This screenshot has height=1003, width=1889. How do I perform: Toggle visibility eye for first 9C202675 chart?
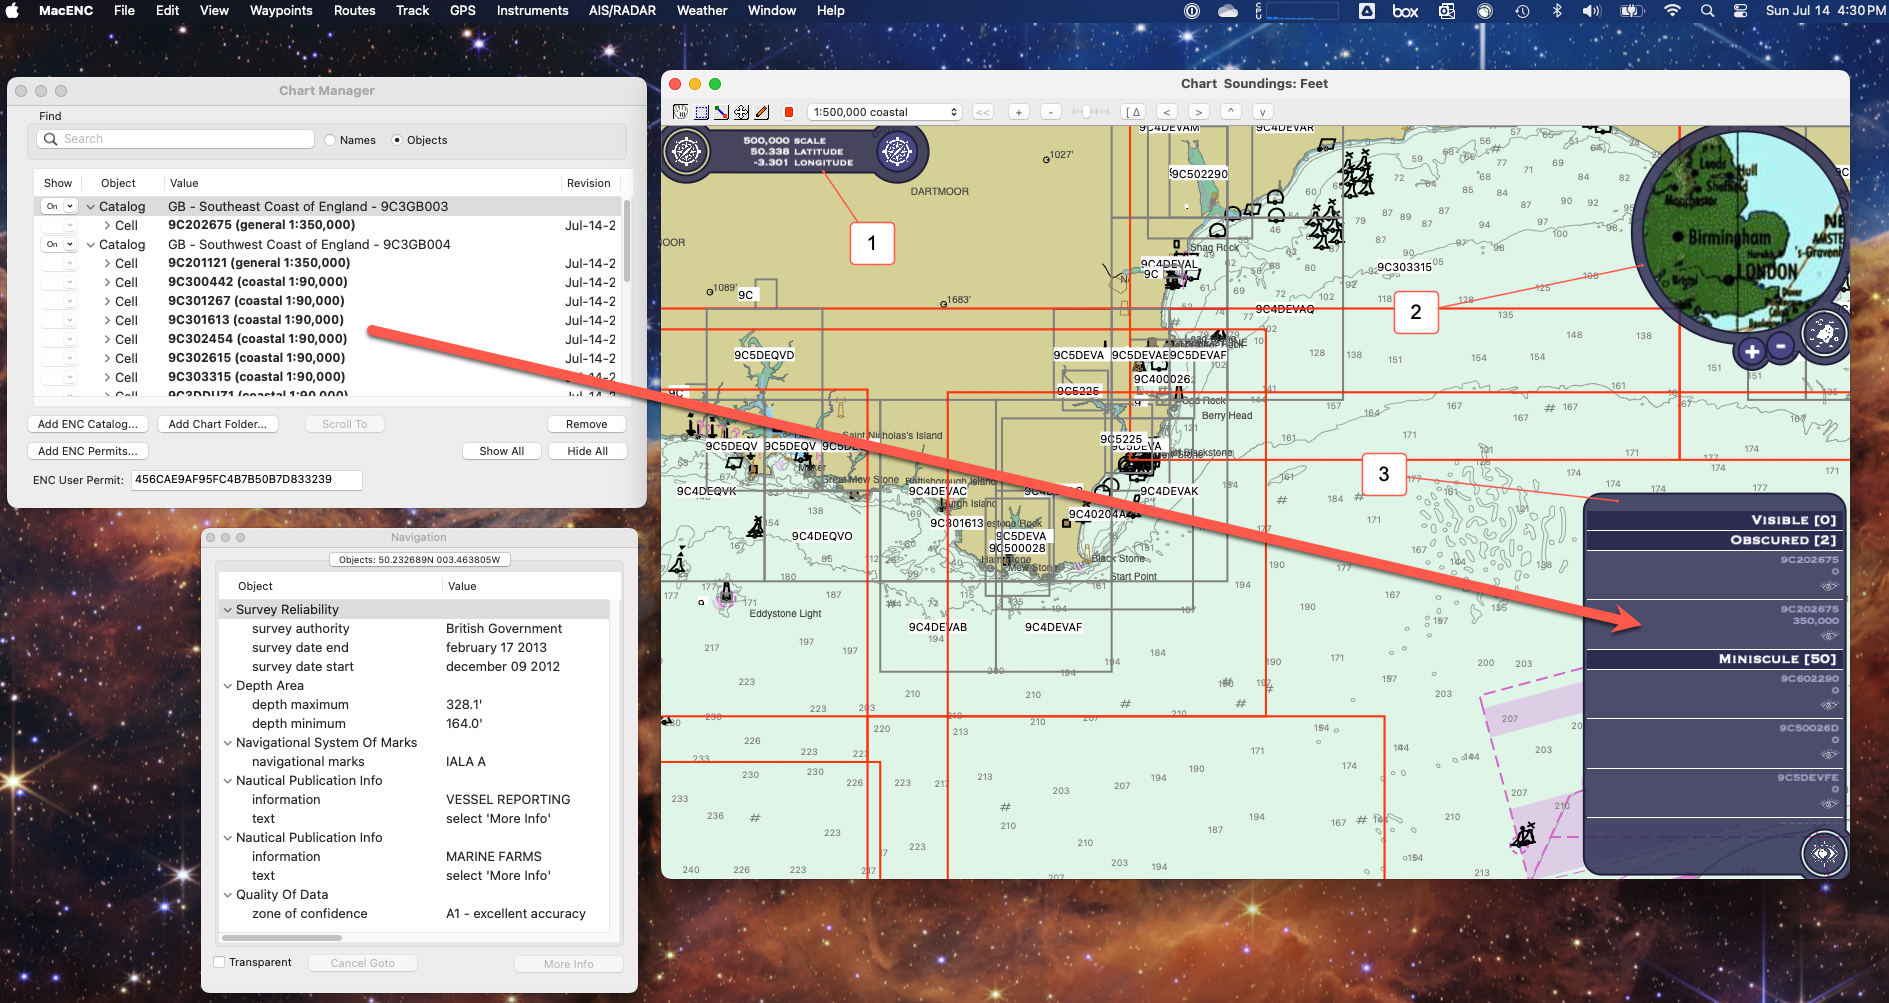(x=1829, y=586)
